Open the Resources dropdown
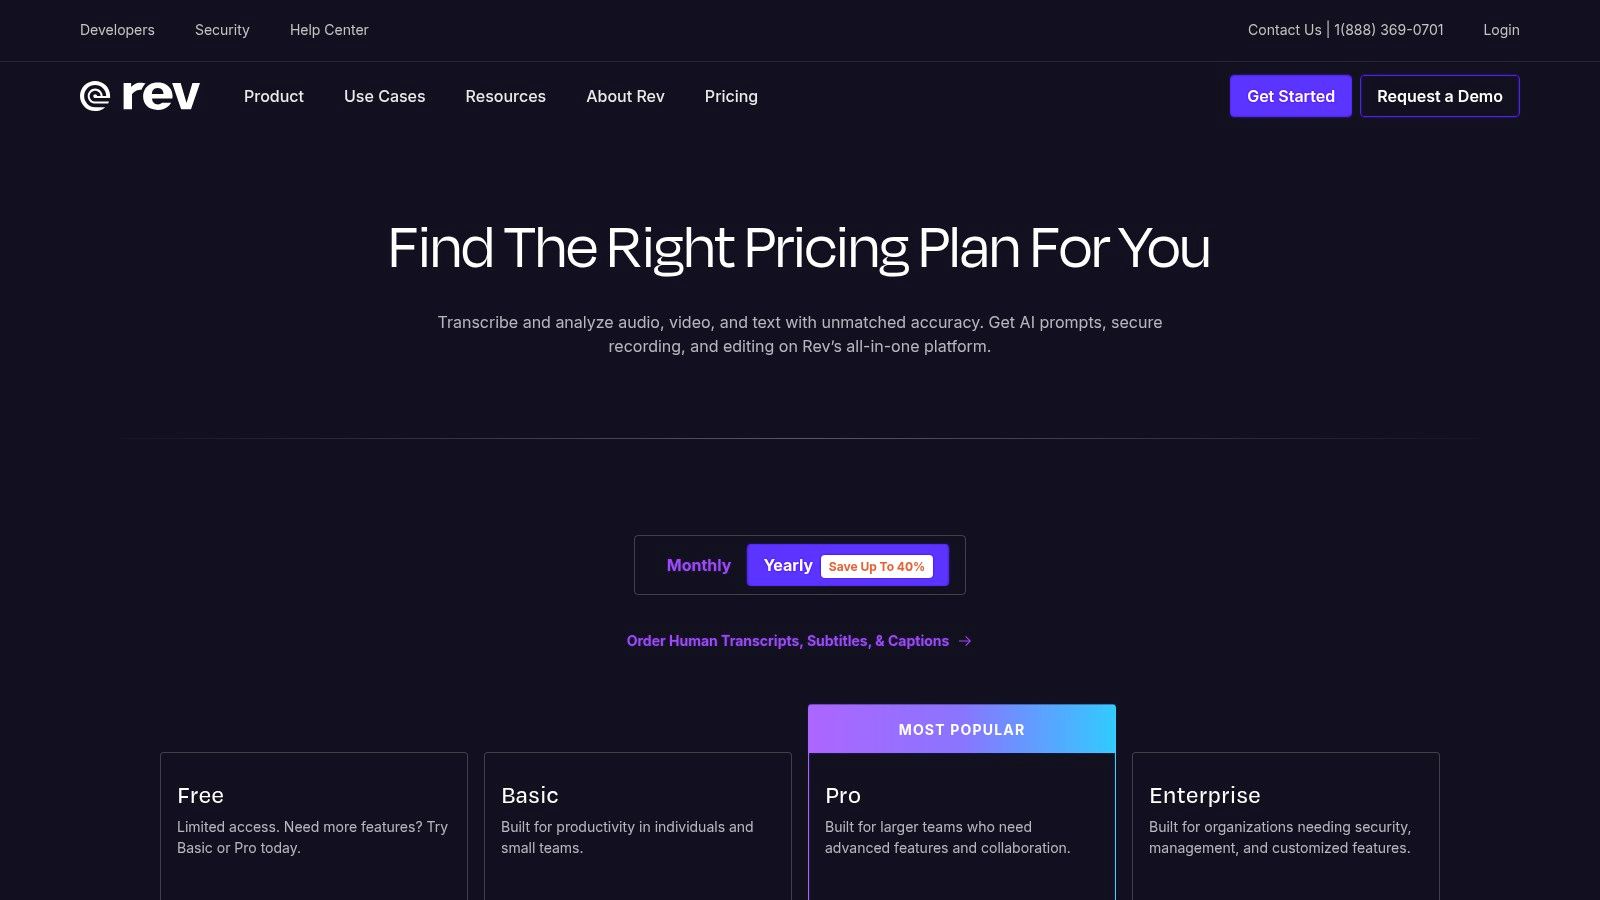This screenshot has height=900, width=1600. (x=505, y=96)
